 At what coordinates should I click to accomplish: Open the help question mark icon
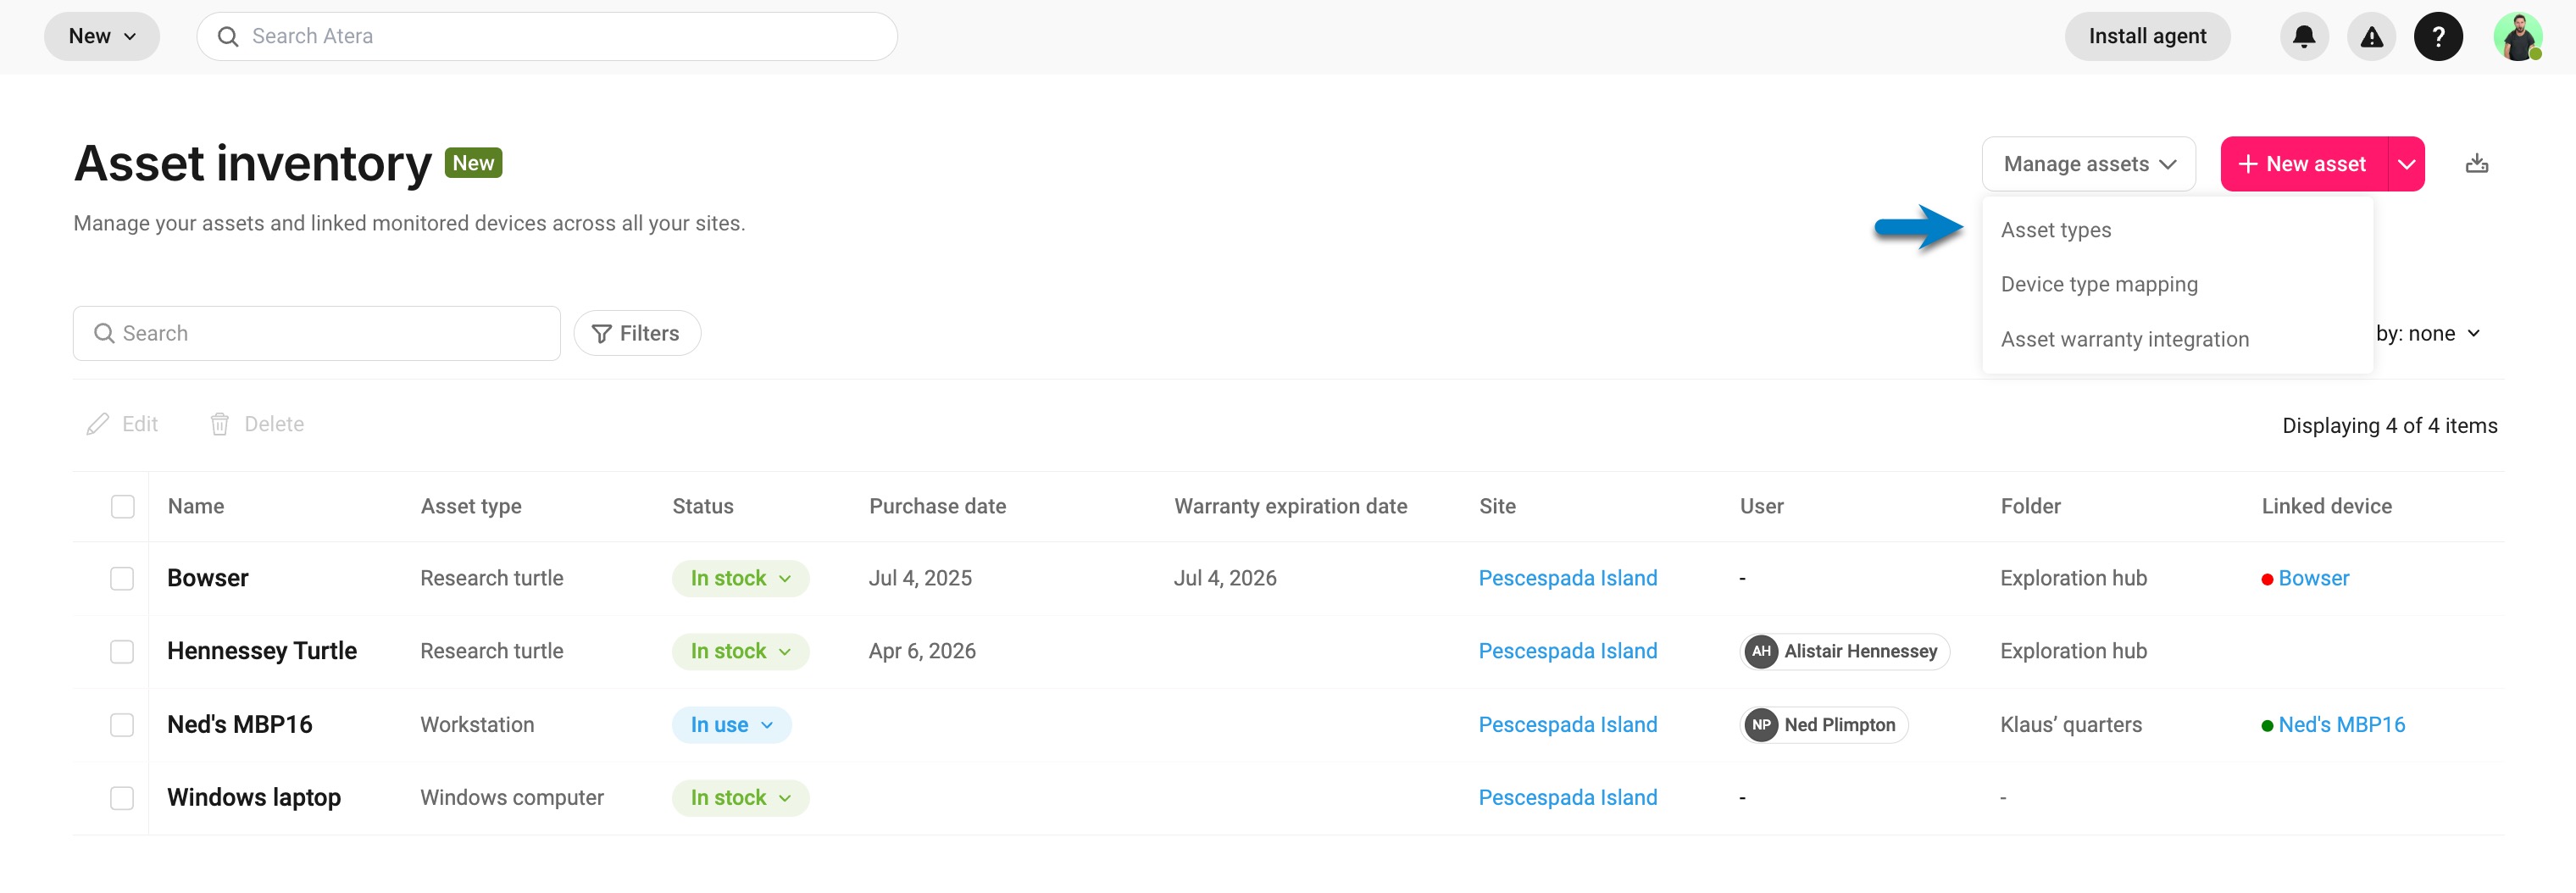click(2438, 37)
